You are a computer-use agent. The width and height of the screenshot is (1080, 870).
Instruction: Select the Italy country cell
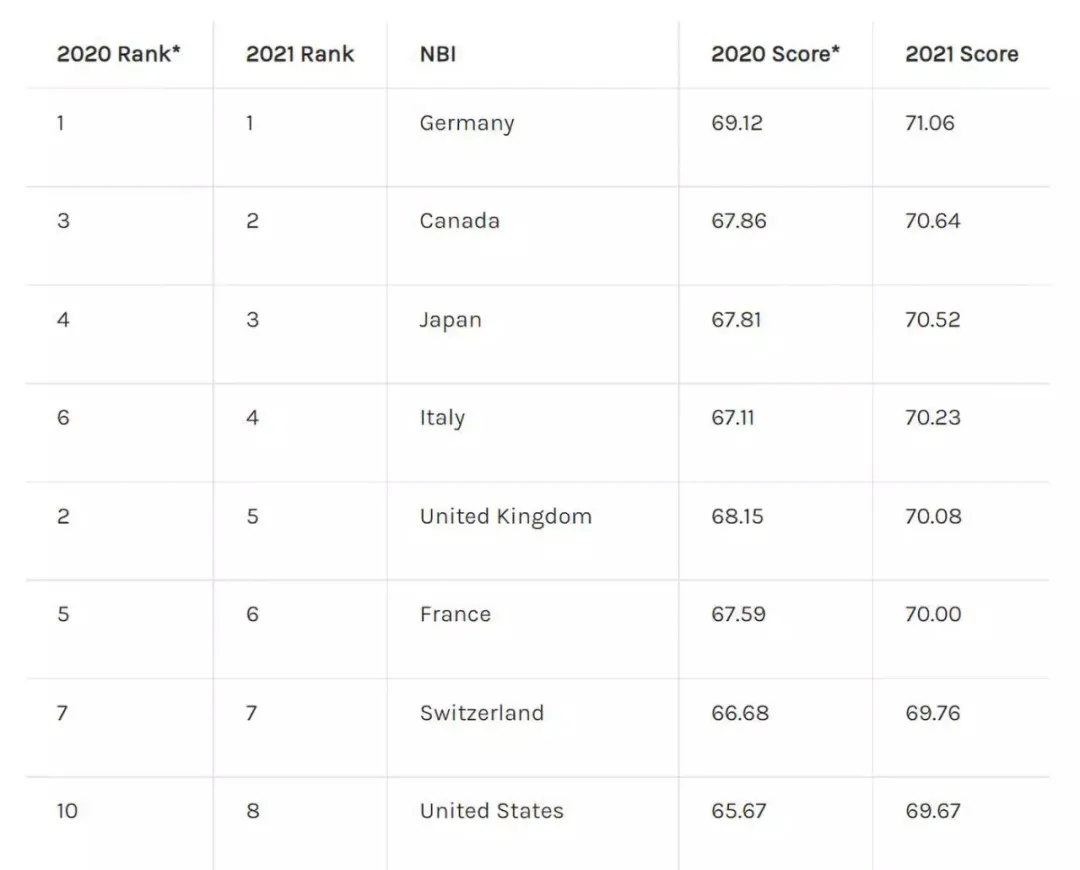click(442, 418)
